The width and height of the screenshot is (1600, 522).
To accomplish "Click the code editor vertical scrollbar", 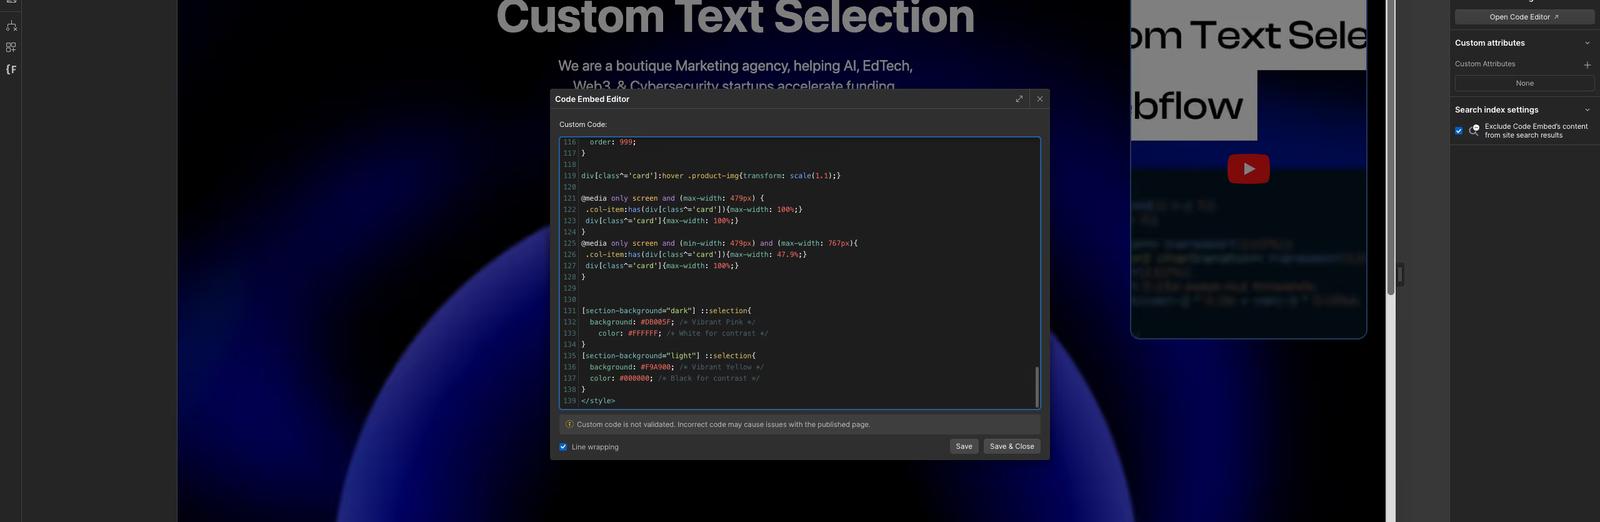I will click(x=1037, y=386).
